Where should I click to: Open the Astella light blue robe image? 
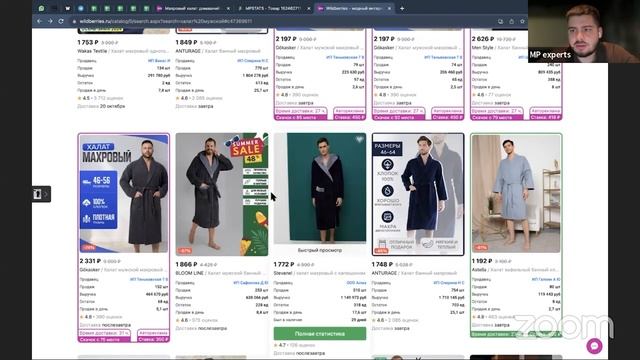point(516,193)
